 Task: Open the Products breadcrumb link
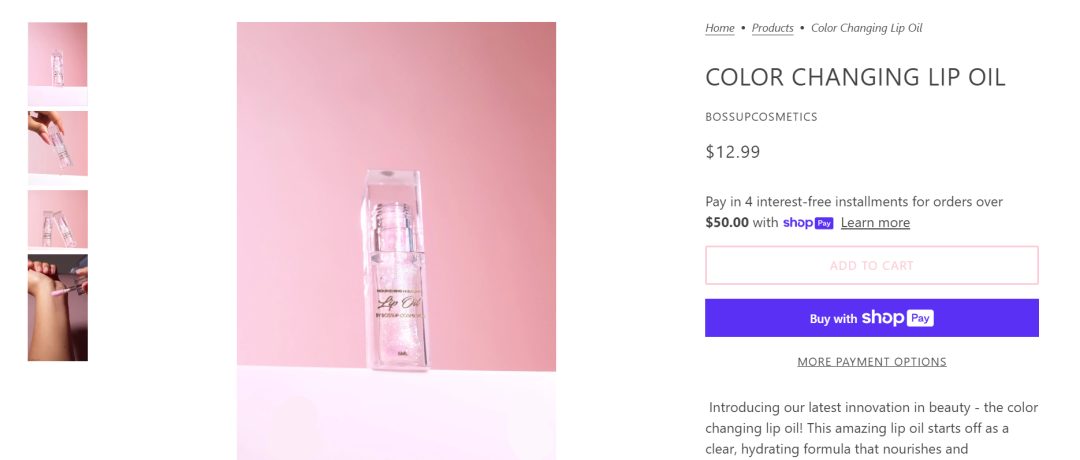[x=772, y=28]
